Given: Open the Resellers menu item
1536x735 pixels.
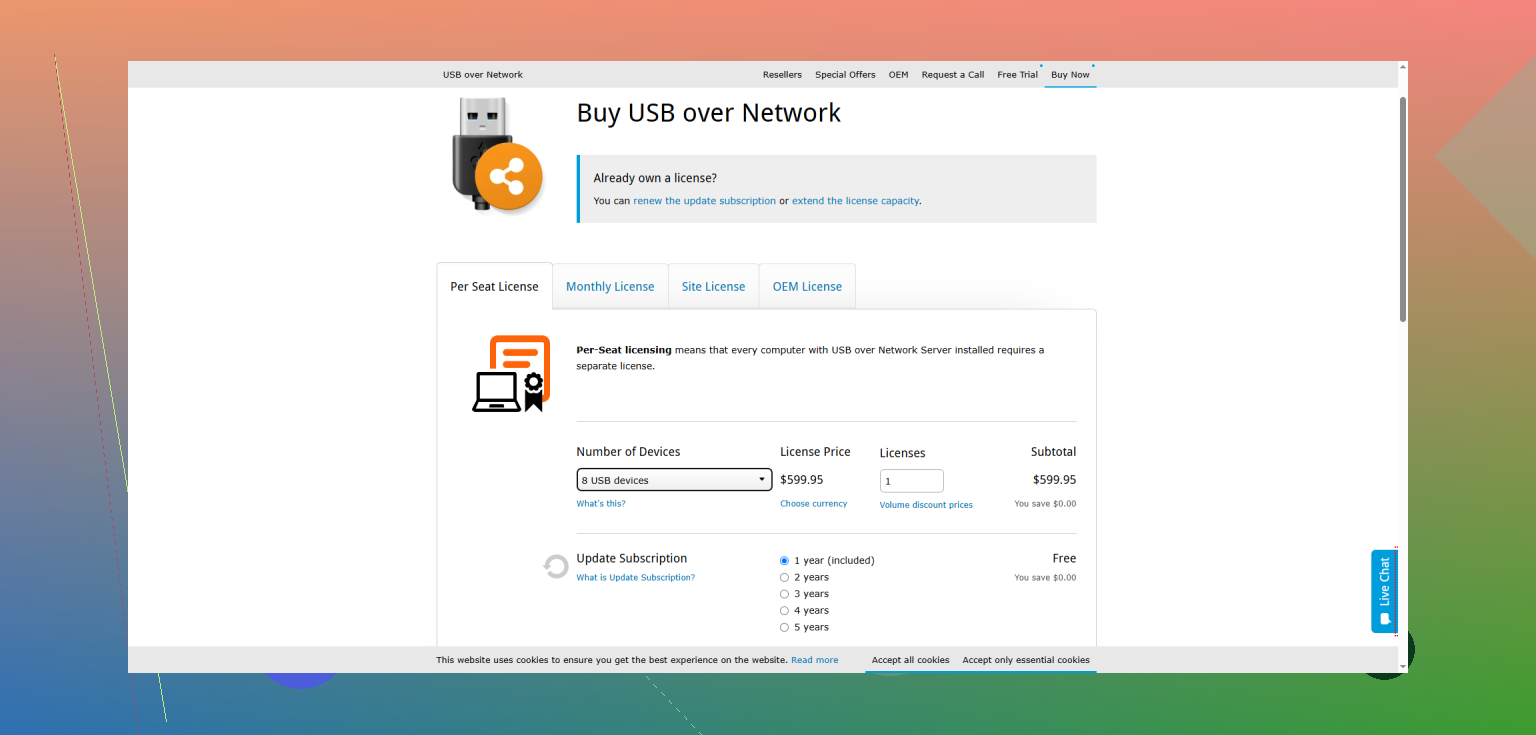Looking at the screenshot, I should pos(782,75).
